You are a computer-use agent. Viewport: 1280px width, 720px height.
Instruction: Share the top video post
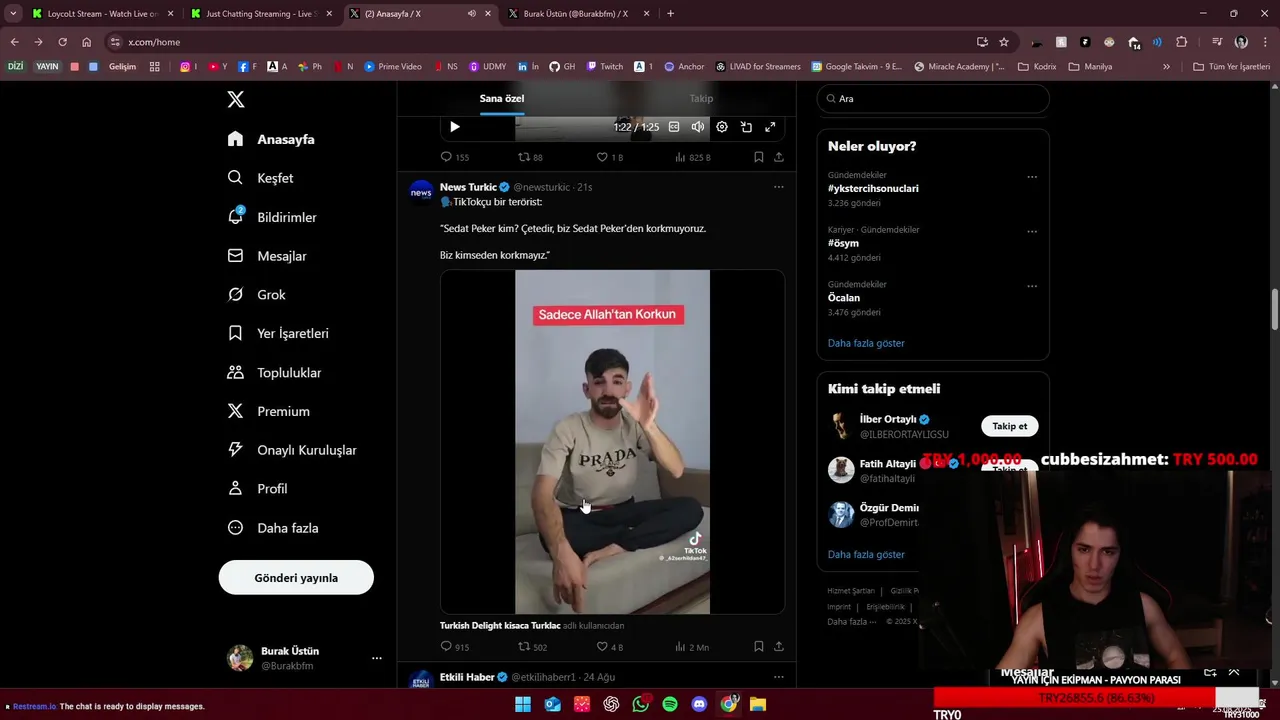click(779, 157)
